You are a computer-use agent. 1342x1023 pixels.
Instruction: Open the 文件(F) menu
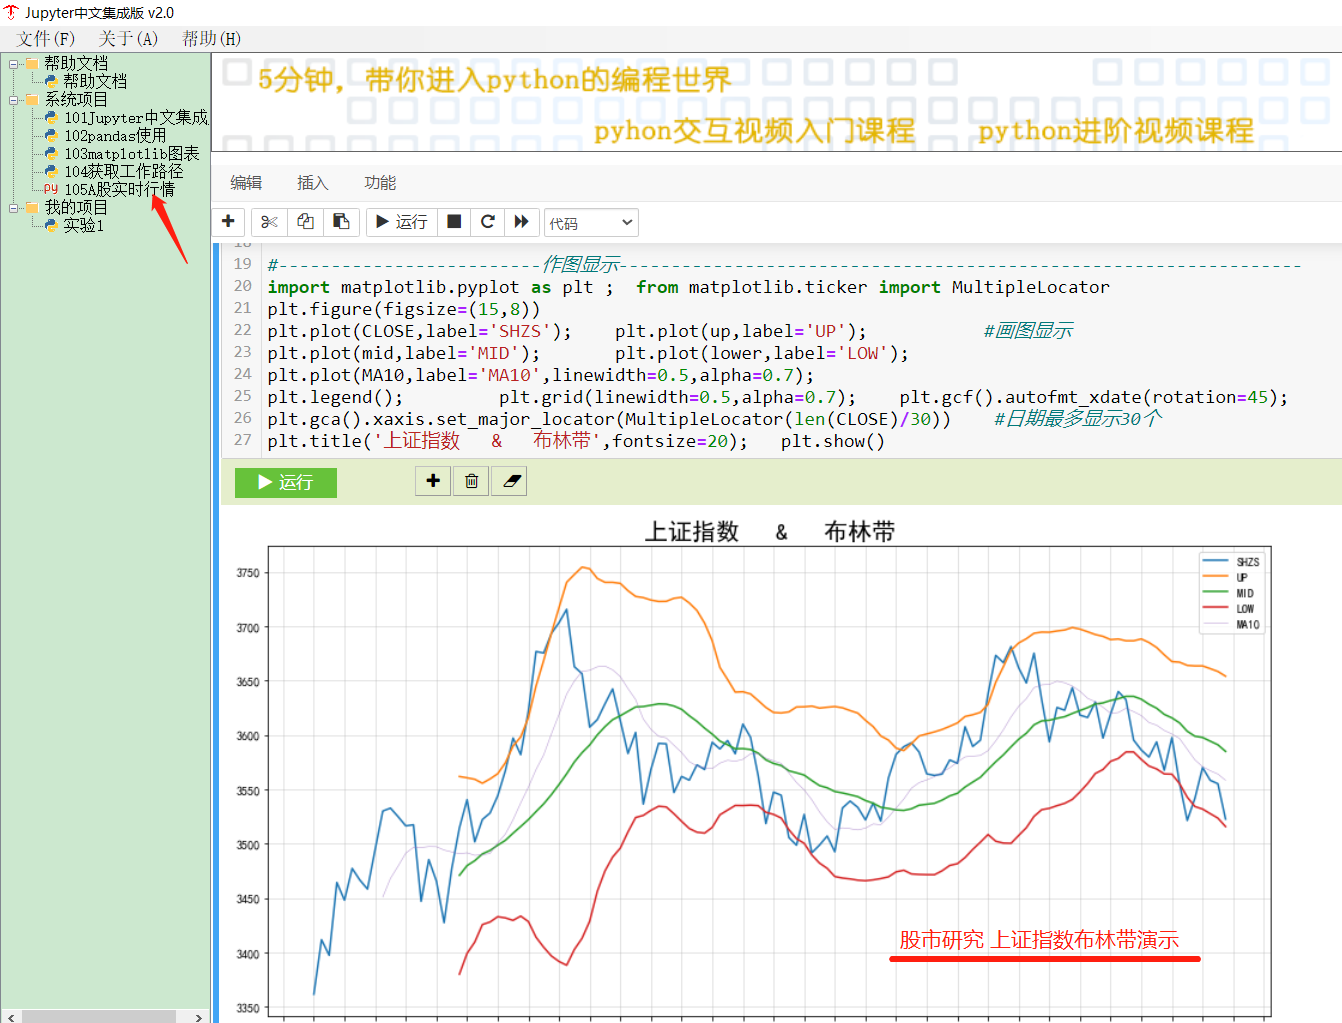pos(46,39)
